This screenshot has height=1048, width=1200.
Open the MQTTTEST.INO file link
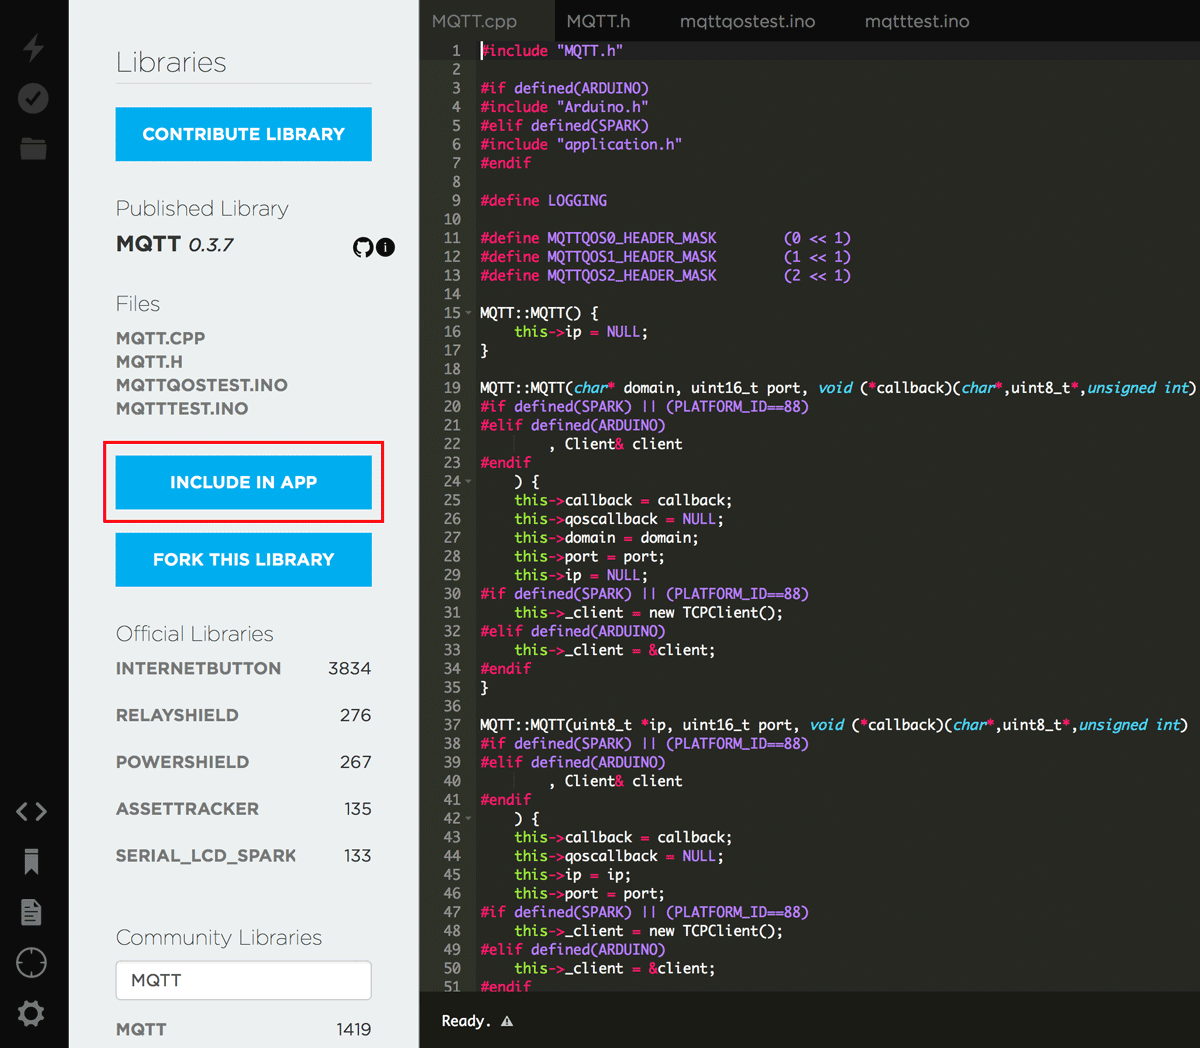click(x=182, y=408)
